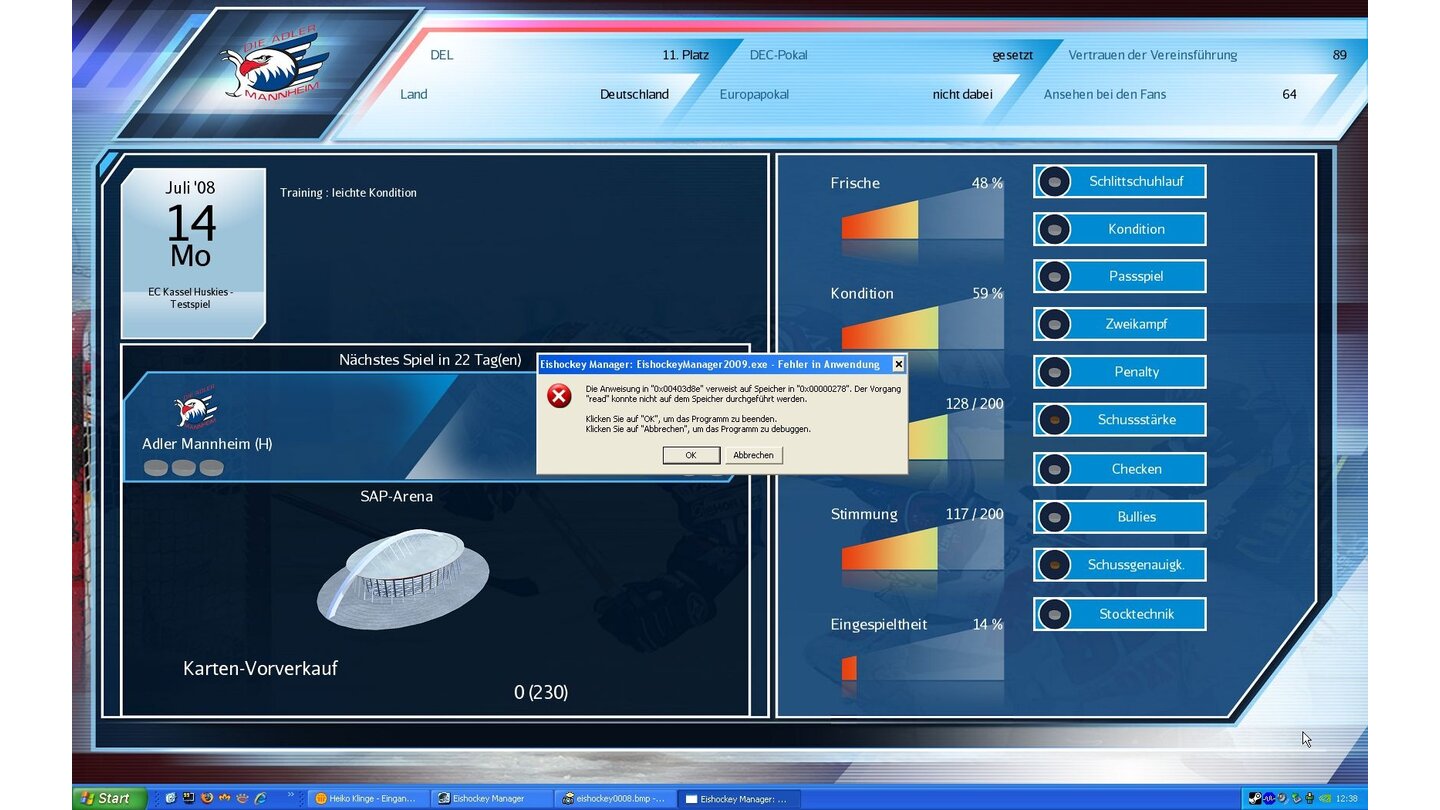Click the Adler Mannheim club logo

(274, 67)
